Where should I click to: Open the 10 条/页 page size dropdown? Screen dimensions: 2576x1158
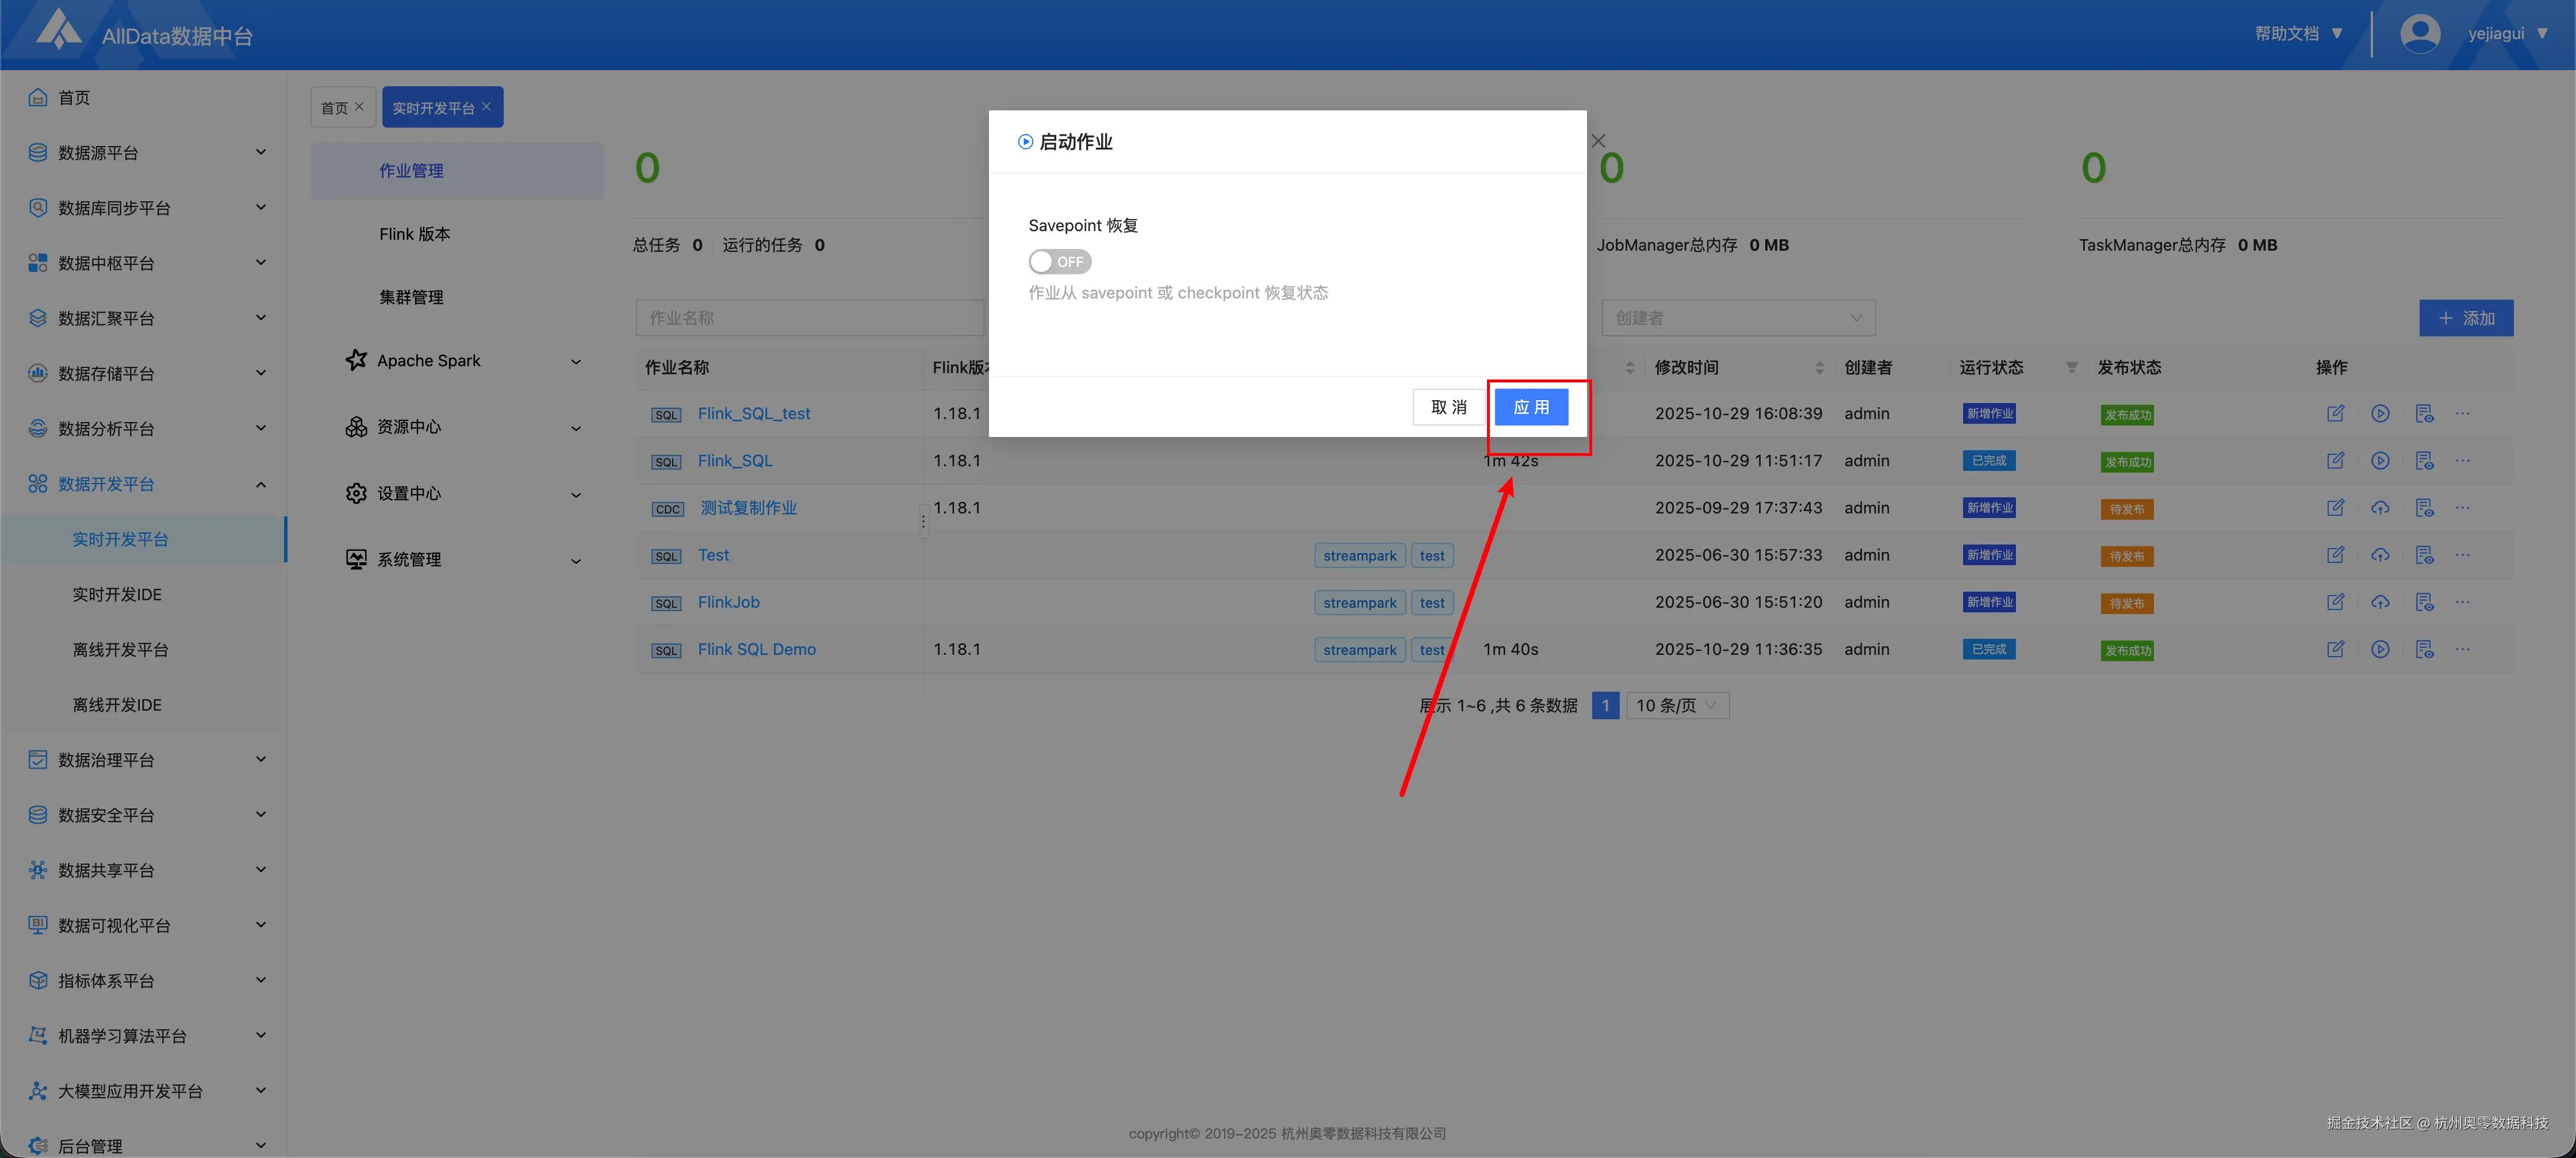[x=1677, y=706]
